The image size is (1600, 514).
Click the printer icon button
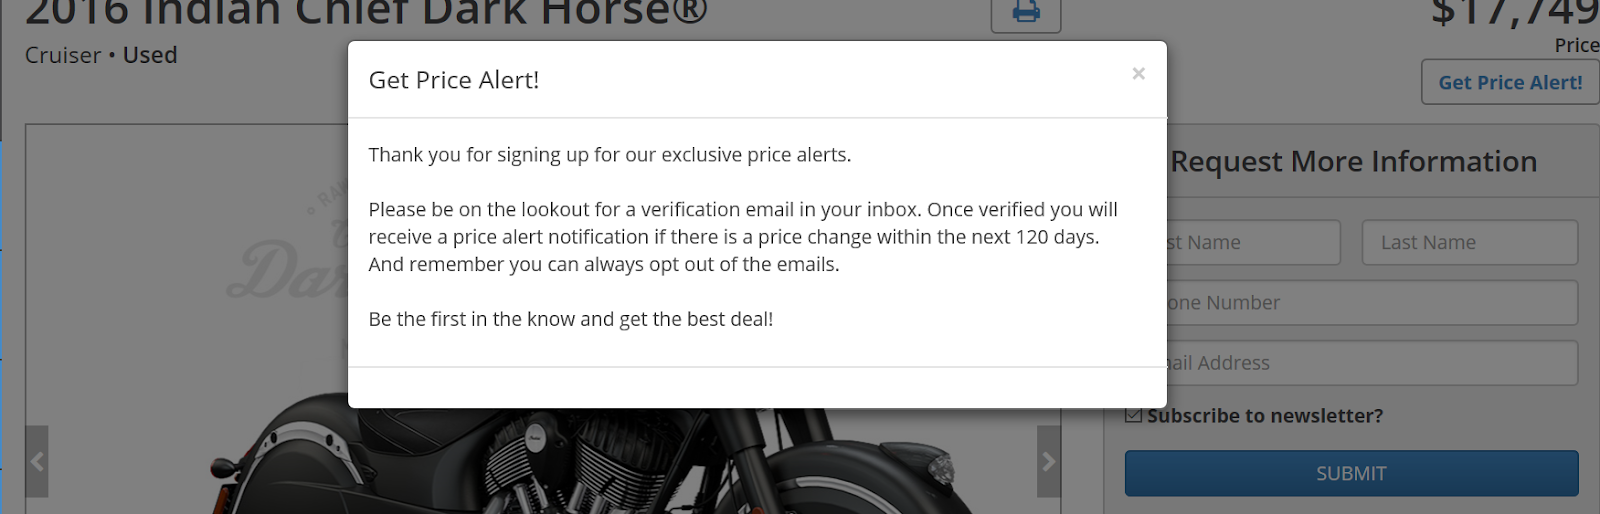tap(1026, 14)
